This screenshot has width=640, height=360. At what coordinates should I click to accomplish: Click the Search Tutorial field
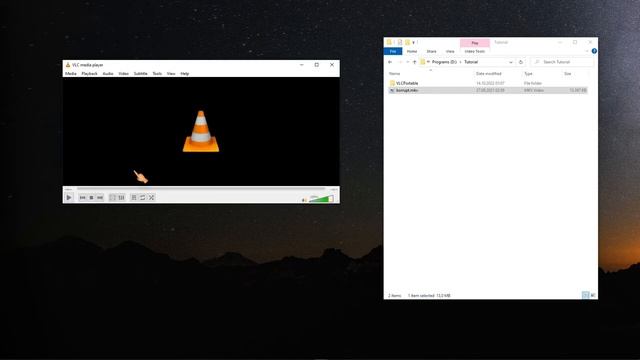[x=562, y=62]
